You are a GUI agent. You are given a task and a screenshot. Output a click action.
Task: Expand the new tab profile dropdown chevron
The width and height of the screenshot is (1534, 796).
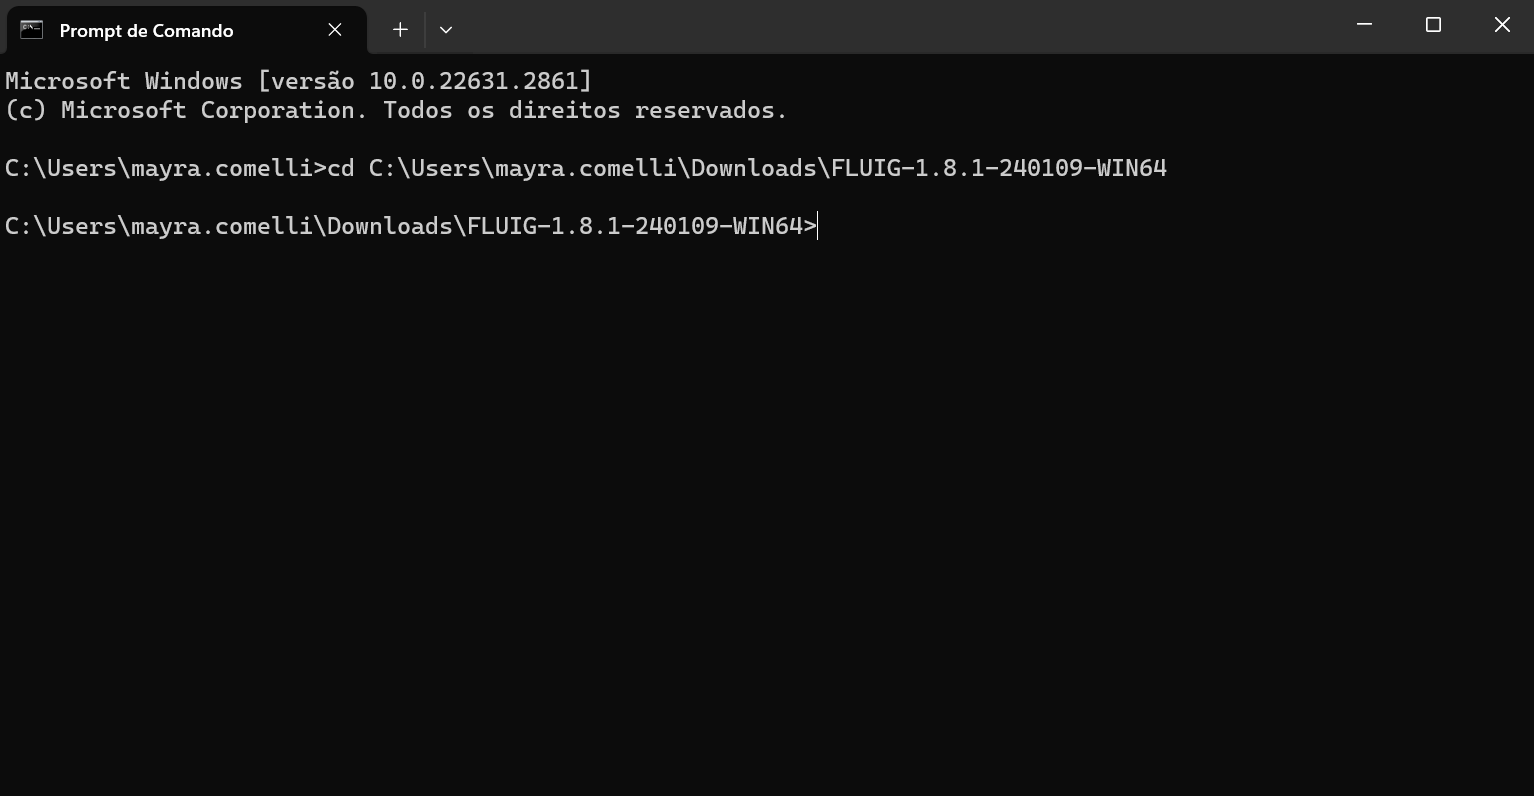click(x=446, y=30)
